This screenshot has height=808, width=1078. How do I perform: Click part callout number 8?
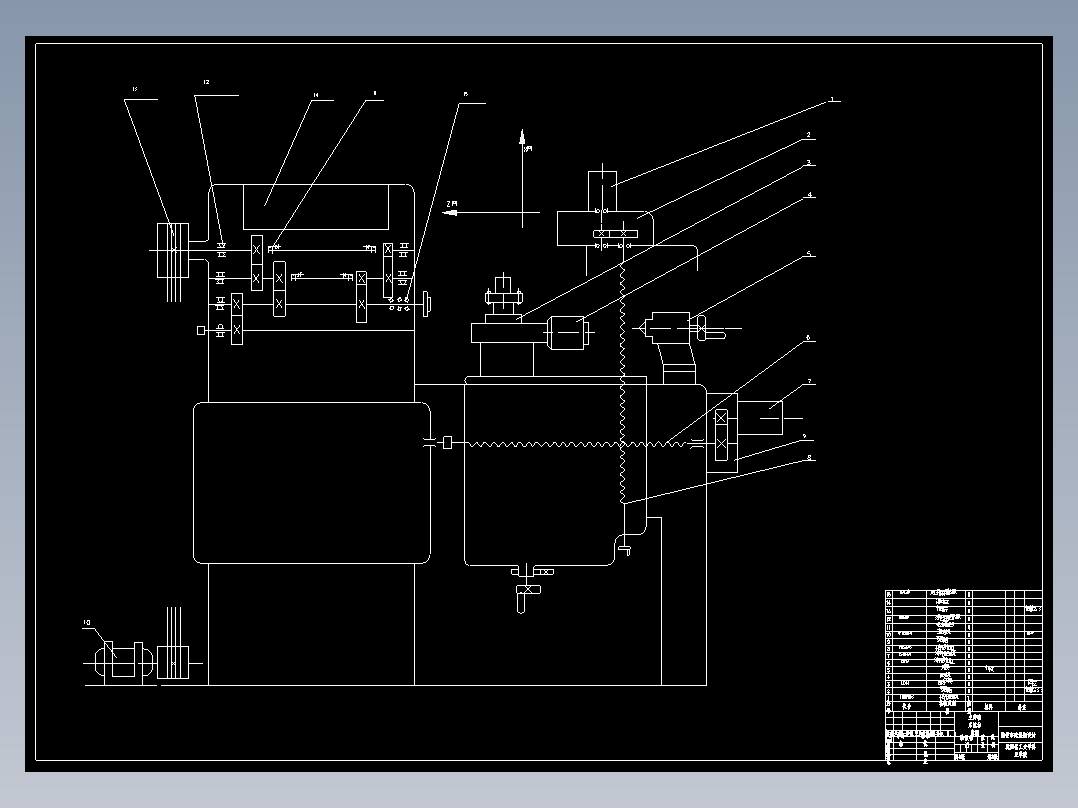[809, 457]
